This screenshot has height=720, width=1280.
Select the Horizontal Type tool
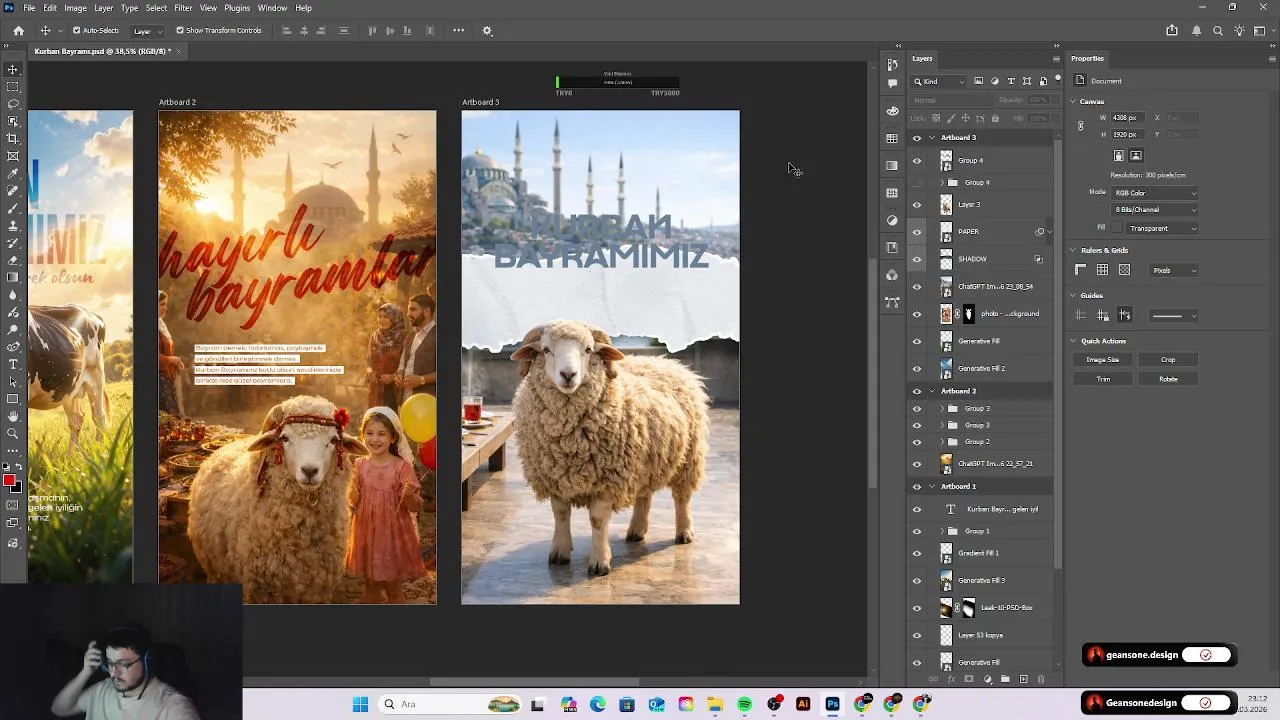13,364
